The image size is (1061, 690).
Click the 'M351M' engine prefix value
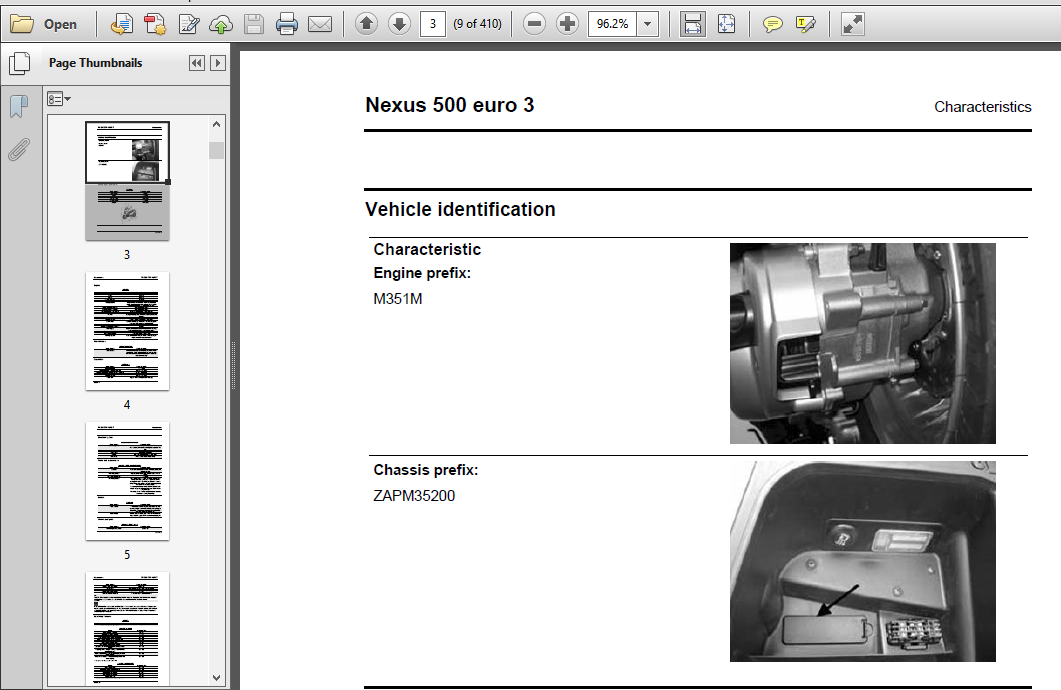coord(398,298)
